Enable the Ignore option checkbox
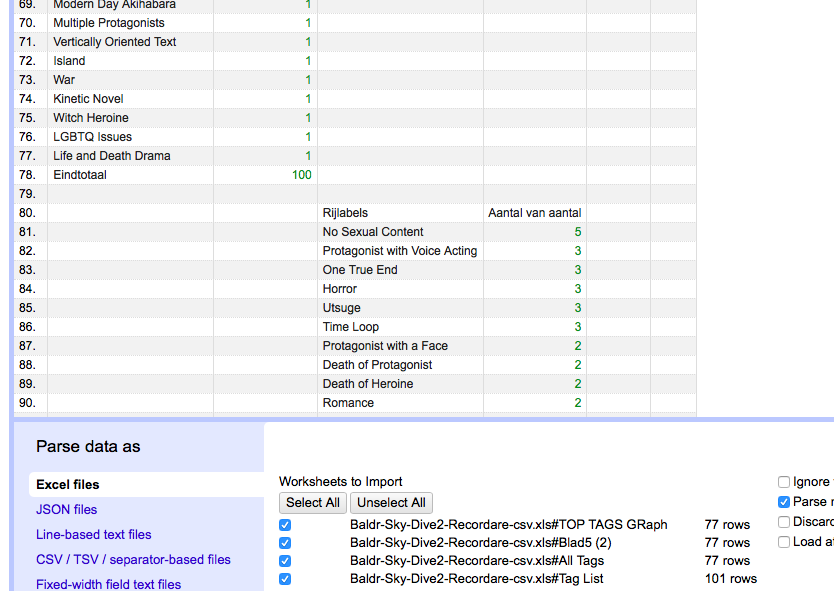This screenshot has width=834, height=591. tap(784, 482)
